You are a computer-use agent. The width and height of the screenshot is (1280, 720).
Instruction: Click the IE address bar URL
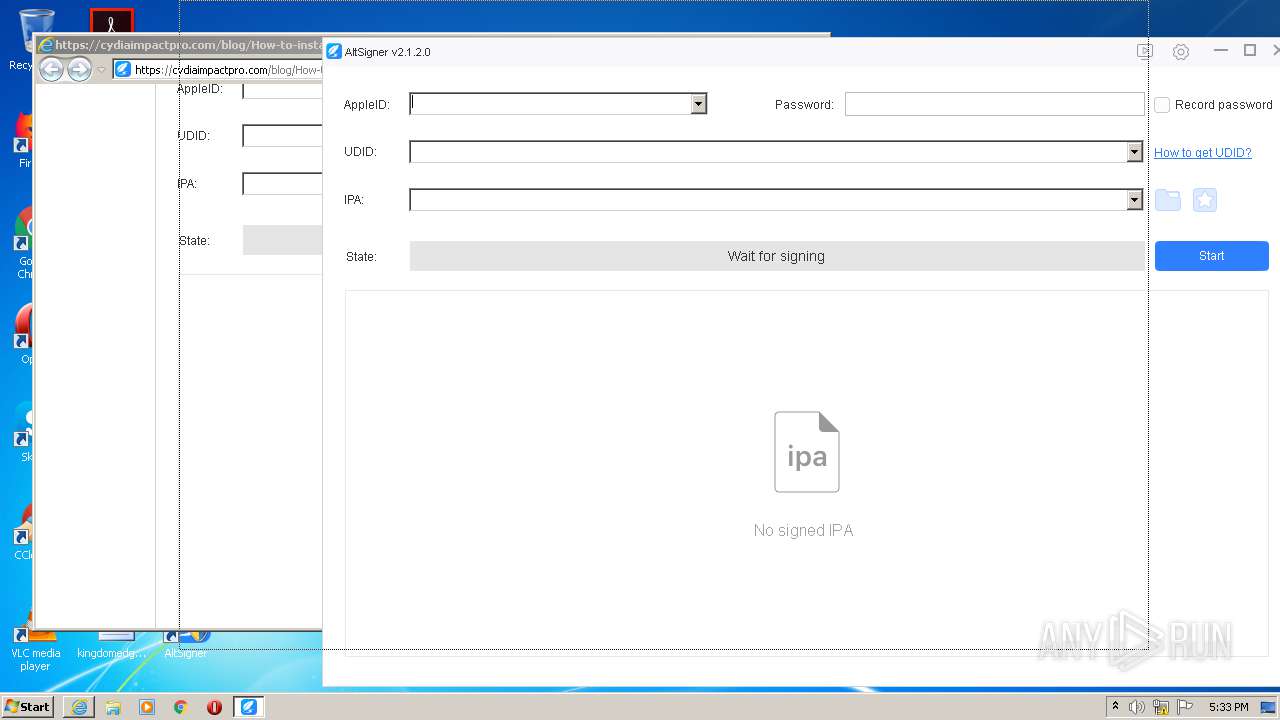pos(228,70)
